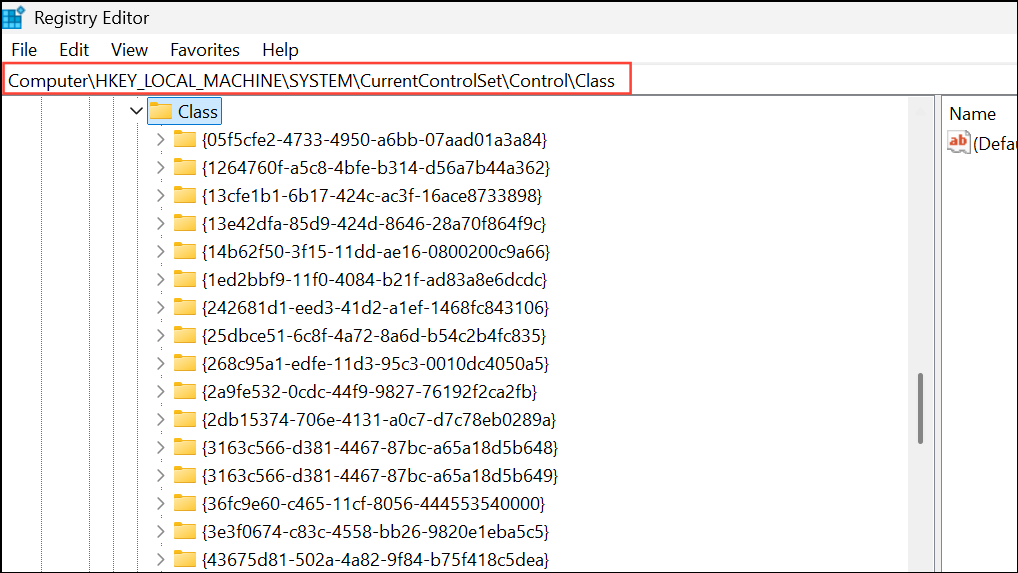This screenshot has height=573, width=1018.
Task: Select key name {36fc9e60-c465-11cf-8056-444553540000}
Action: [x=373, y=504]
